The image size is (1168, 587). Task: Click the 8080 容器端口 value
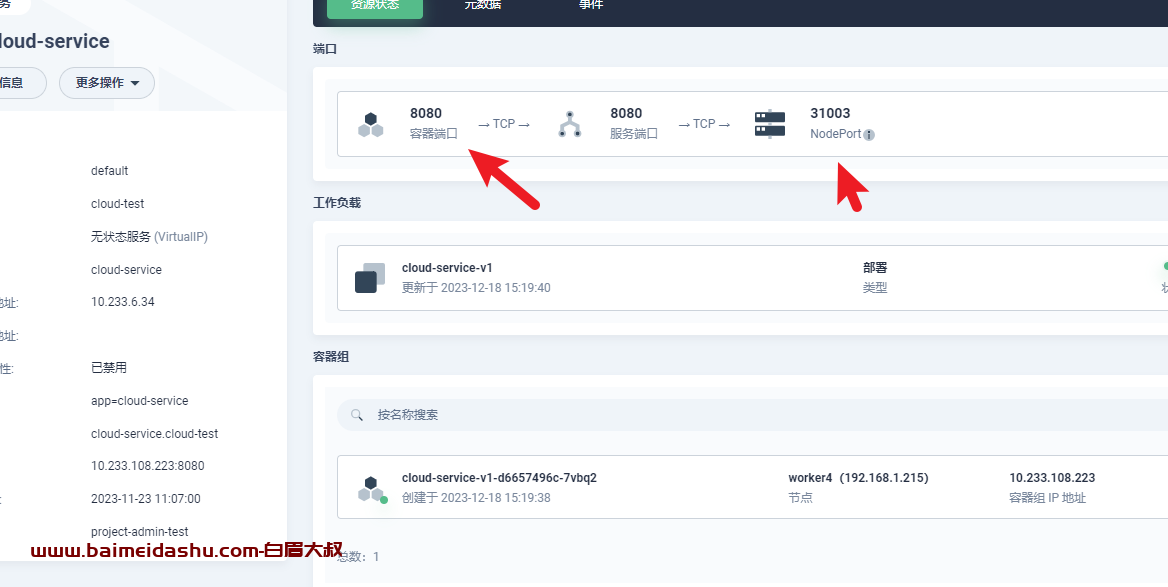tap(425, 114)
